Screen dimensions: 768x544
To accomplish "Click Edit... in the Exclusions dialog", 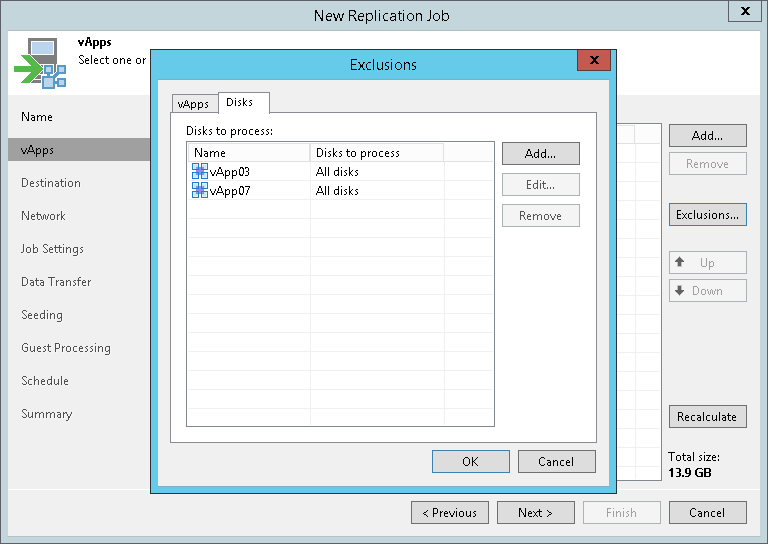I will [x=541, y=185].
